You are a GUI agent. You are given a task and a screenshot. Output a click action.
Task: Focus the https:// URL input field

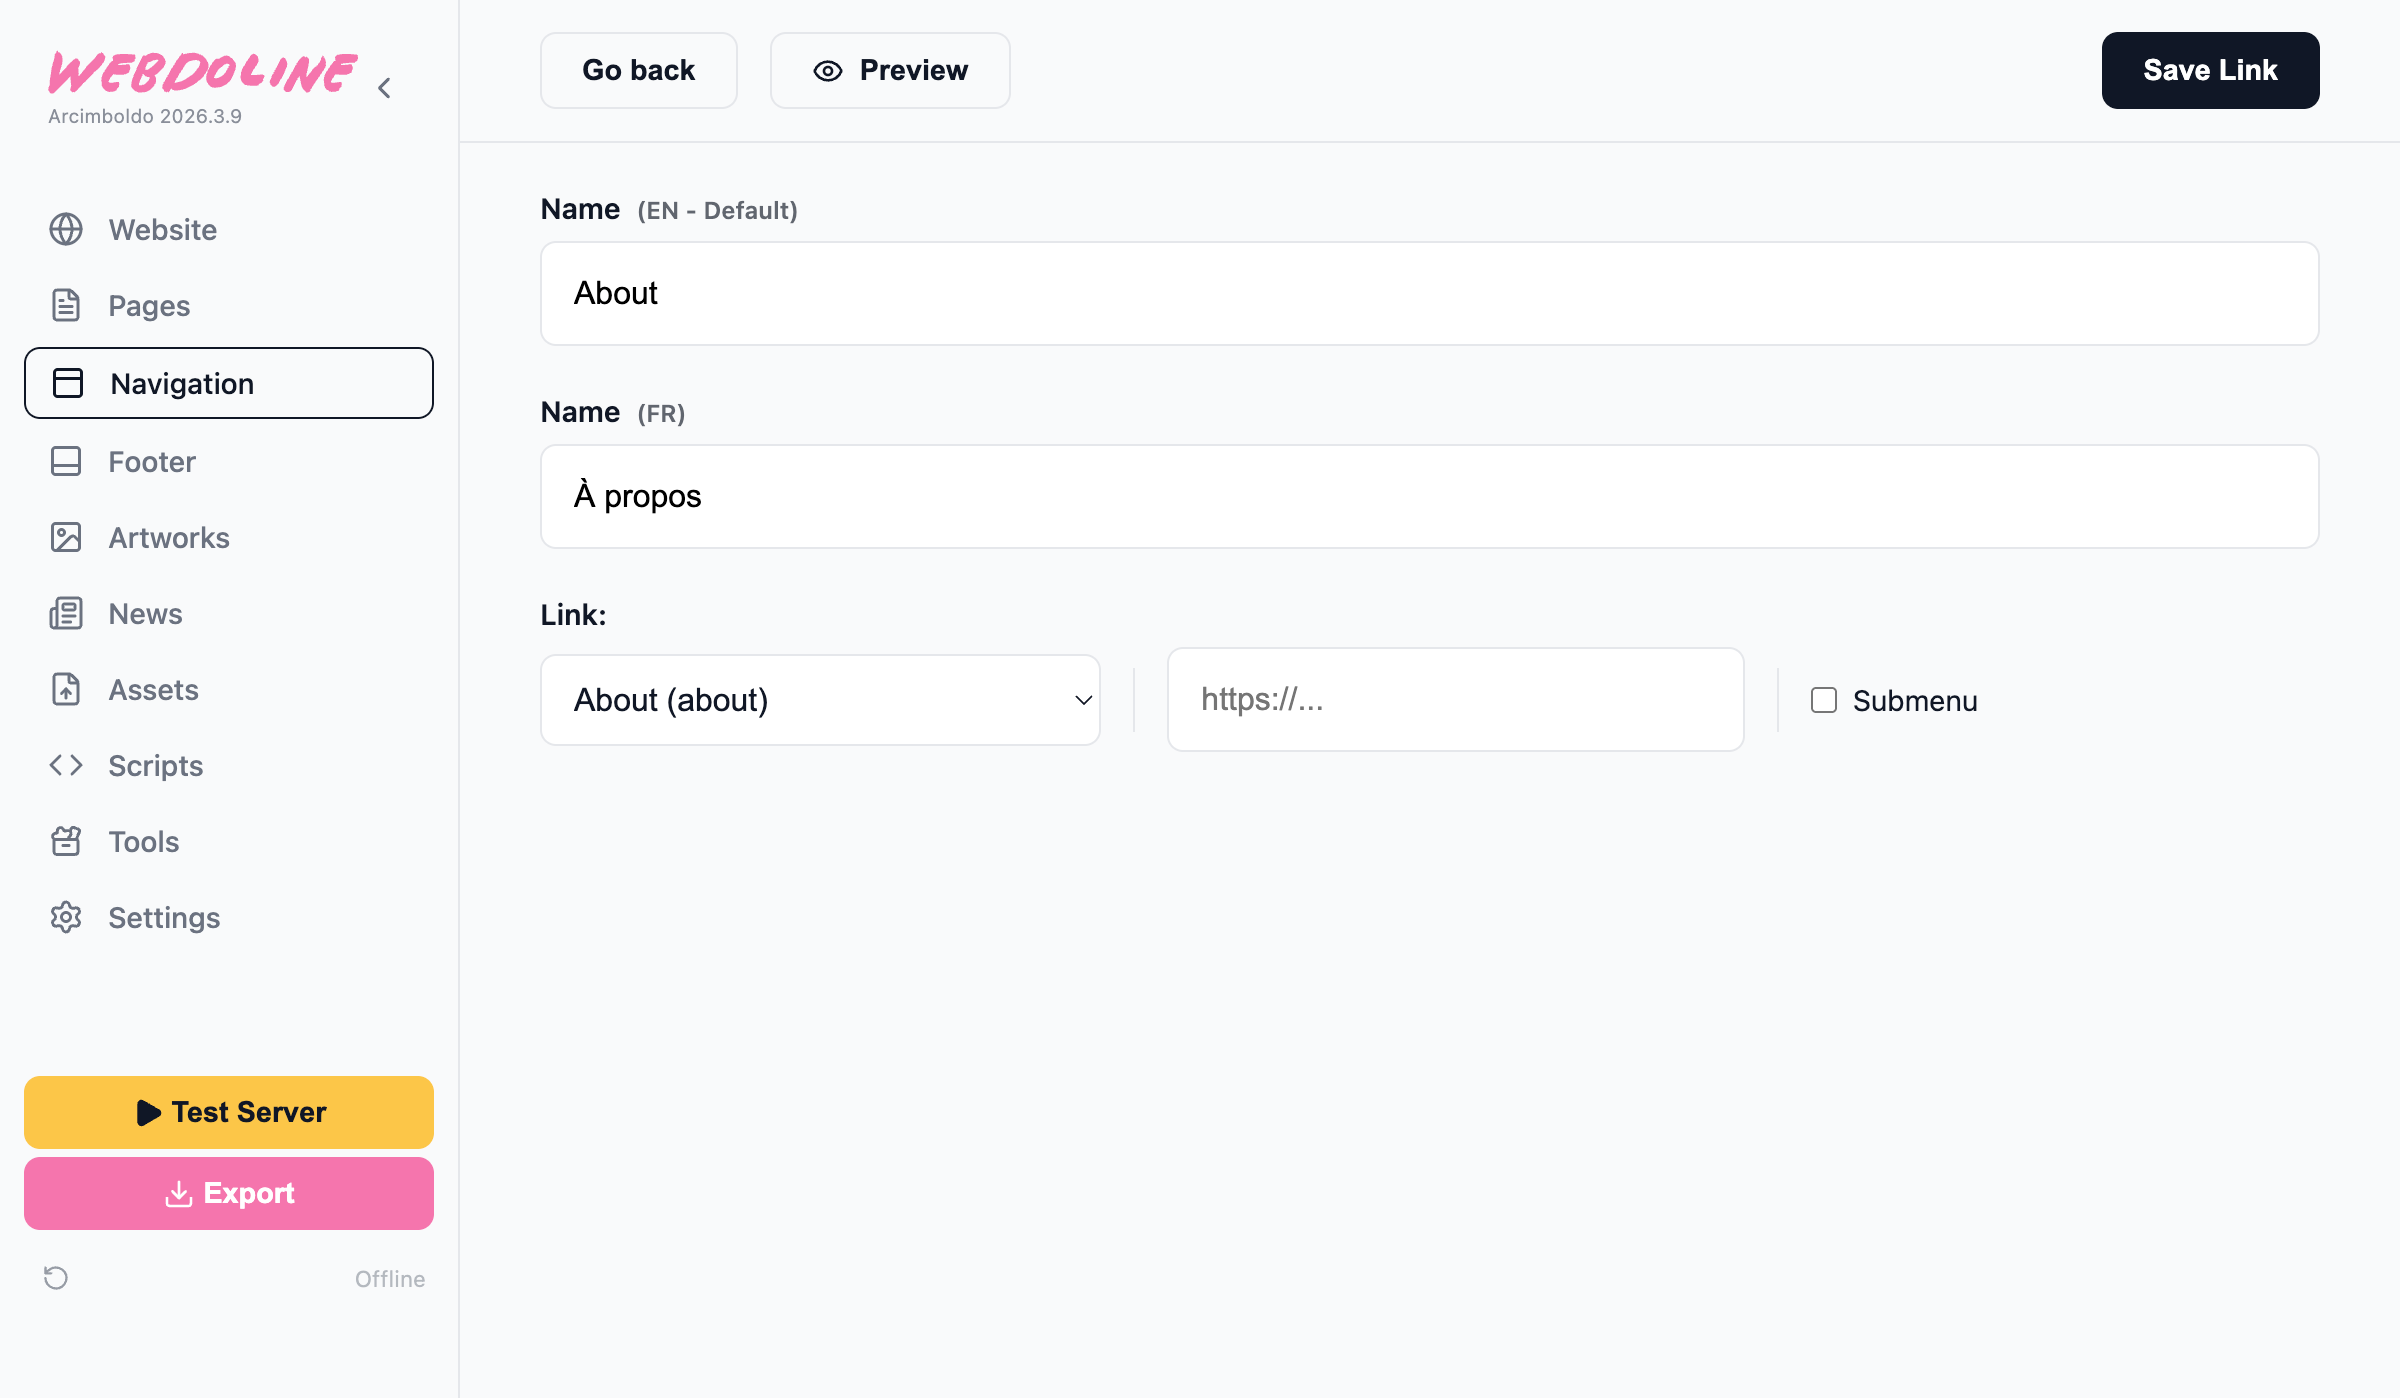pos(1455,699)
